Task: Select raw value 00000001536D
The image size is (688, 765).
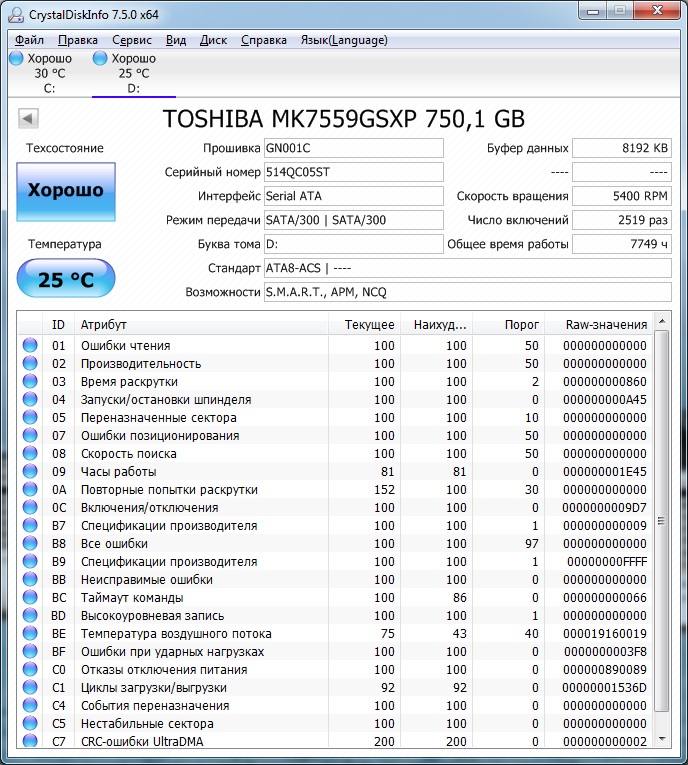Action: (605, 687)
